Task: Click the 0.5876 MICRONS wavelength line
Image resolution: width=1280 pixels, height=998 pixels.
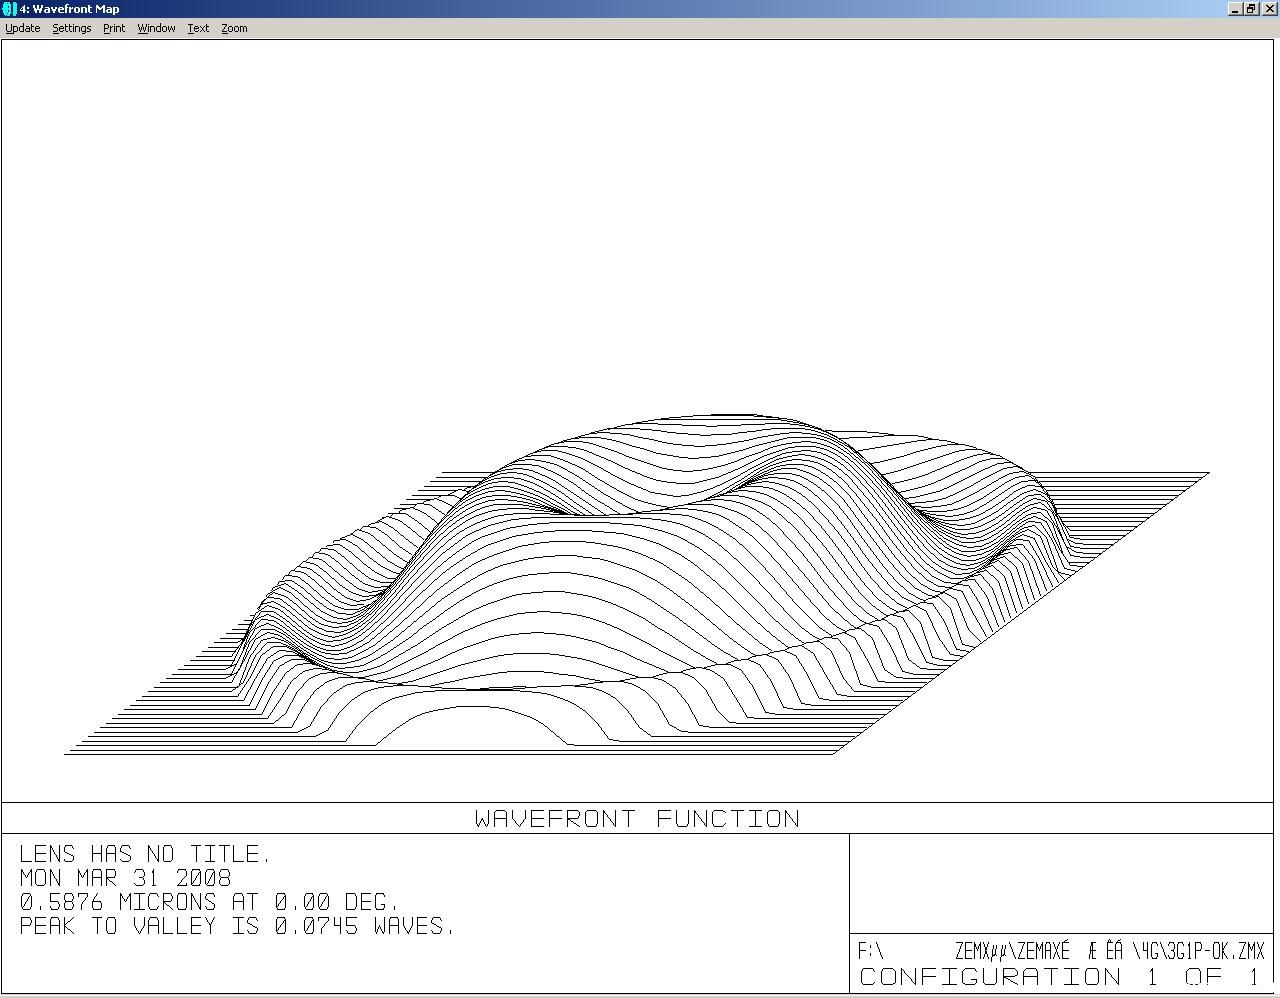Action: click(209, 902)
